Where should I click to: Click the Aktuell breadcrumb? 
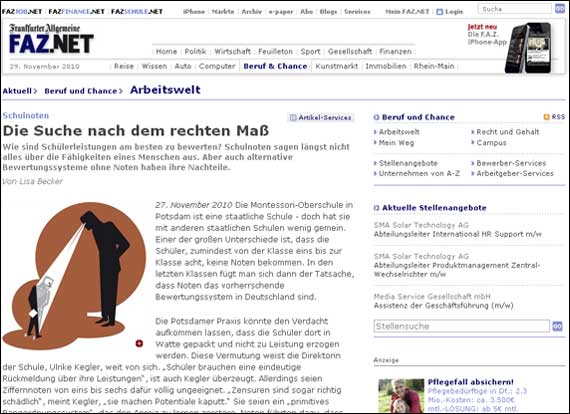click(17, 91)
